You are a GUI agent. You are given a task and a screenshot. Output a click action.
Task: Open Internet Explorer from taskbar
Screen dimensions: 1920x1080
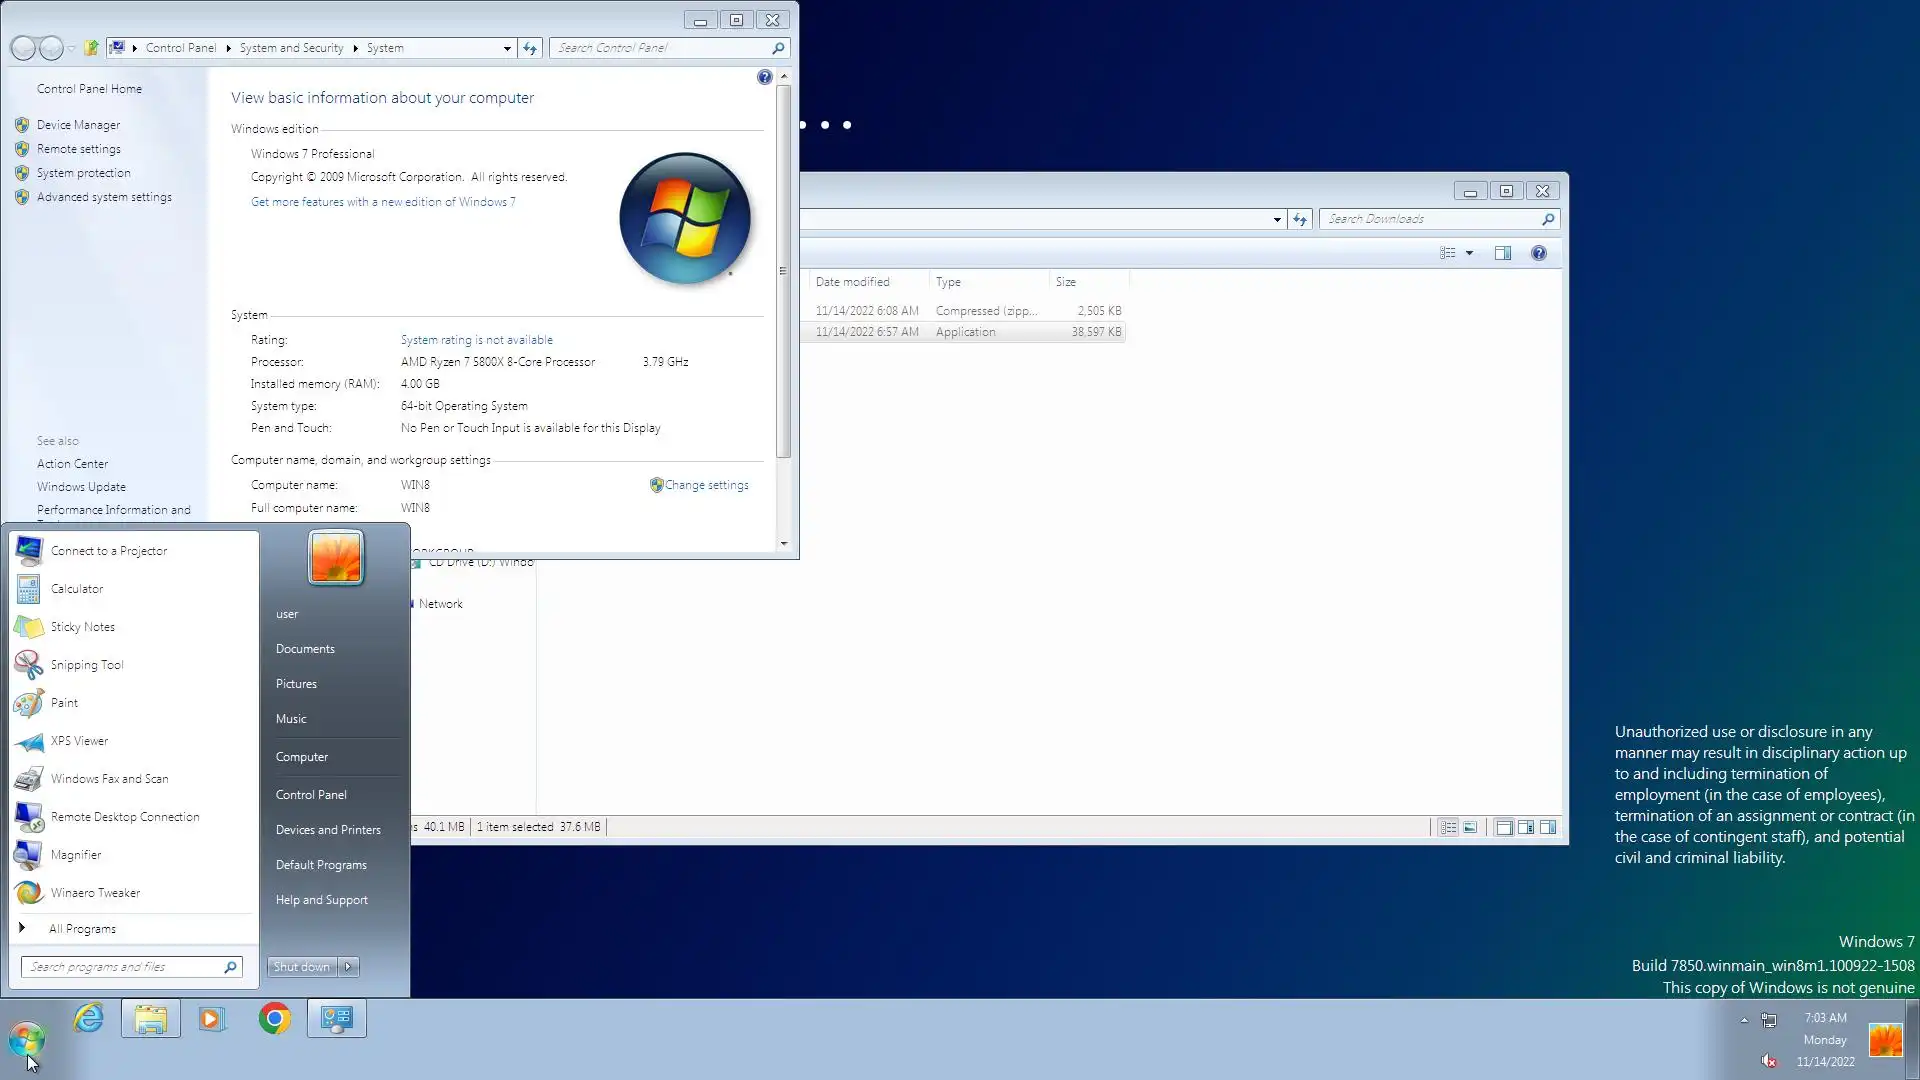[89, 1019]
